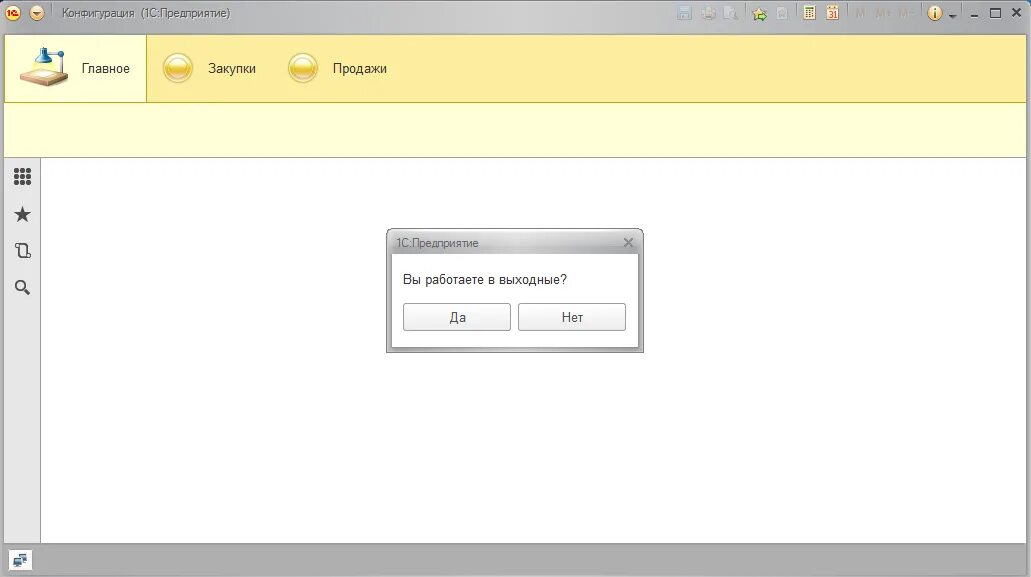Image resolution: width=1031 pixels, height=577 pixels.
Task: Click the Print preview toolbar icon
Action: tap(731, 13)
